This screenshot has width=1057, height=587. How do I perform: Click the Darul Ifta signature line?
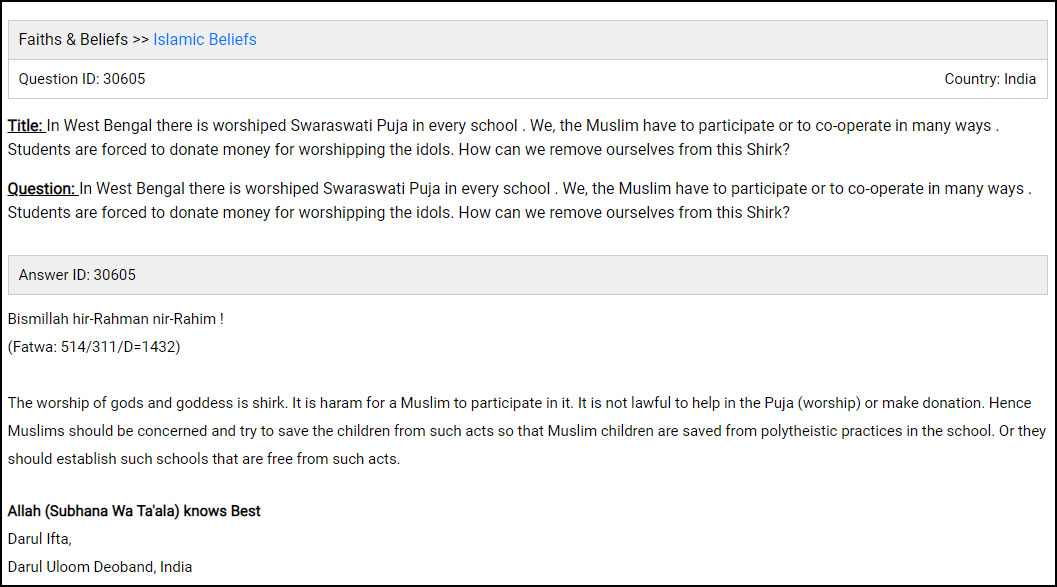pyautogui.click(x=40, y=539)
